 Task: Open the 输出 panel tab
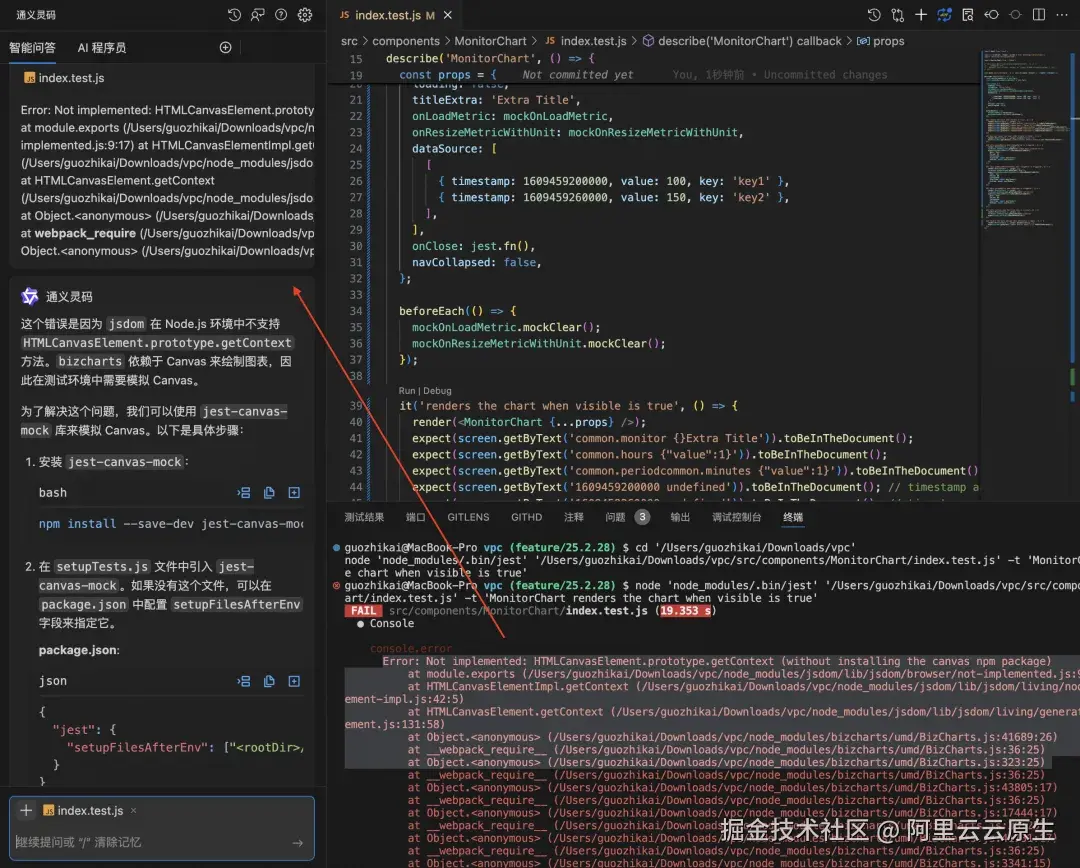click(680, 517)
